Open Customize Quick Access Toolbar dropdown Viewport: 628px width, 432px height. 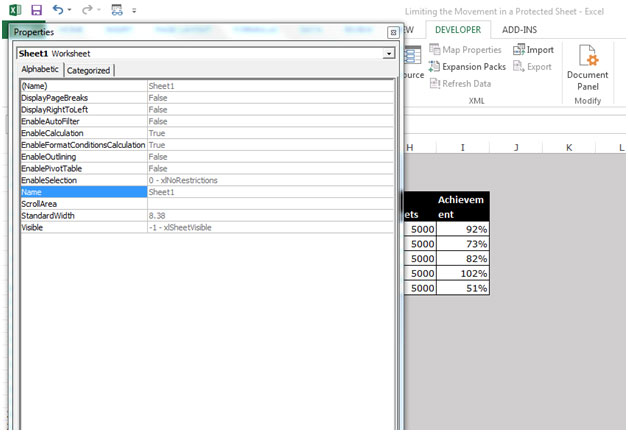coord(134,11)
